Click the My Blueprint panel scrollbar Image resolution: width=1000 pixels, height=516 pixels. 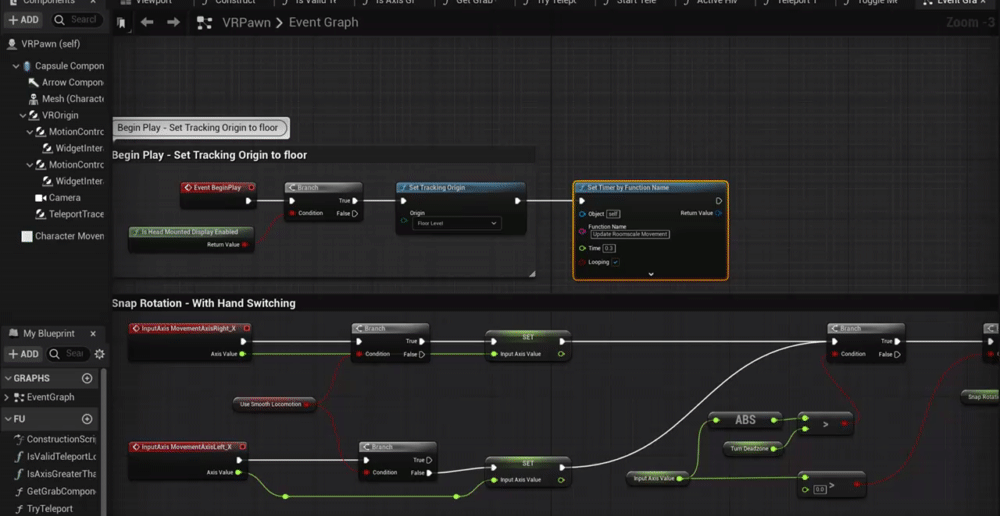[x=103, y=440]
